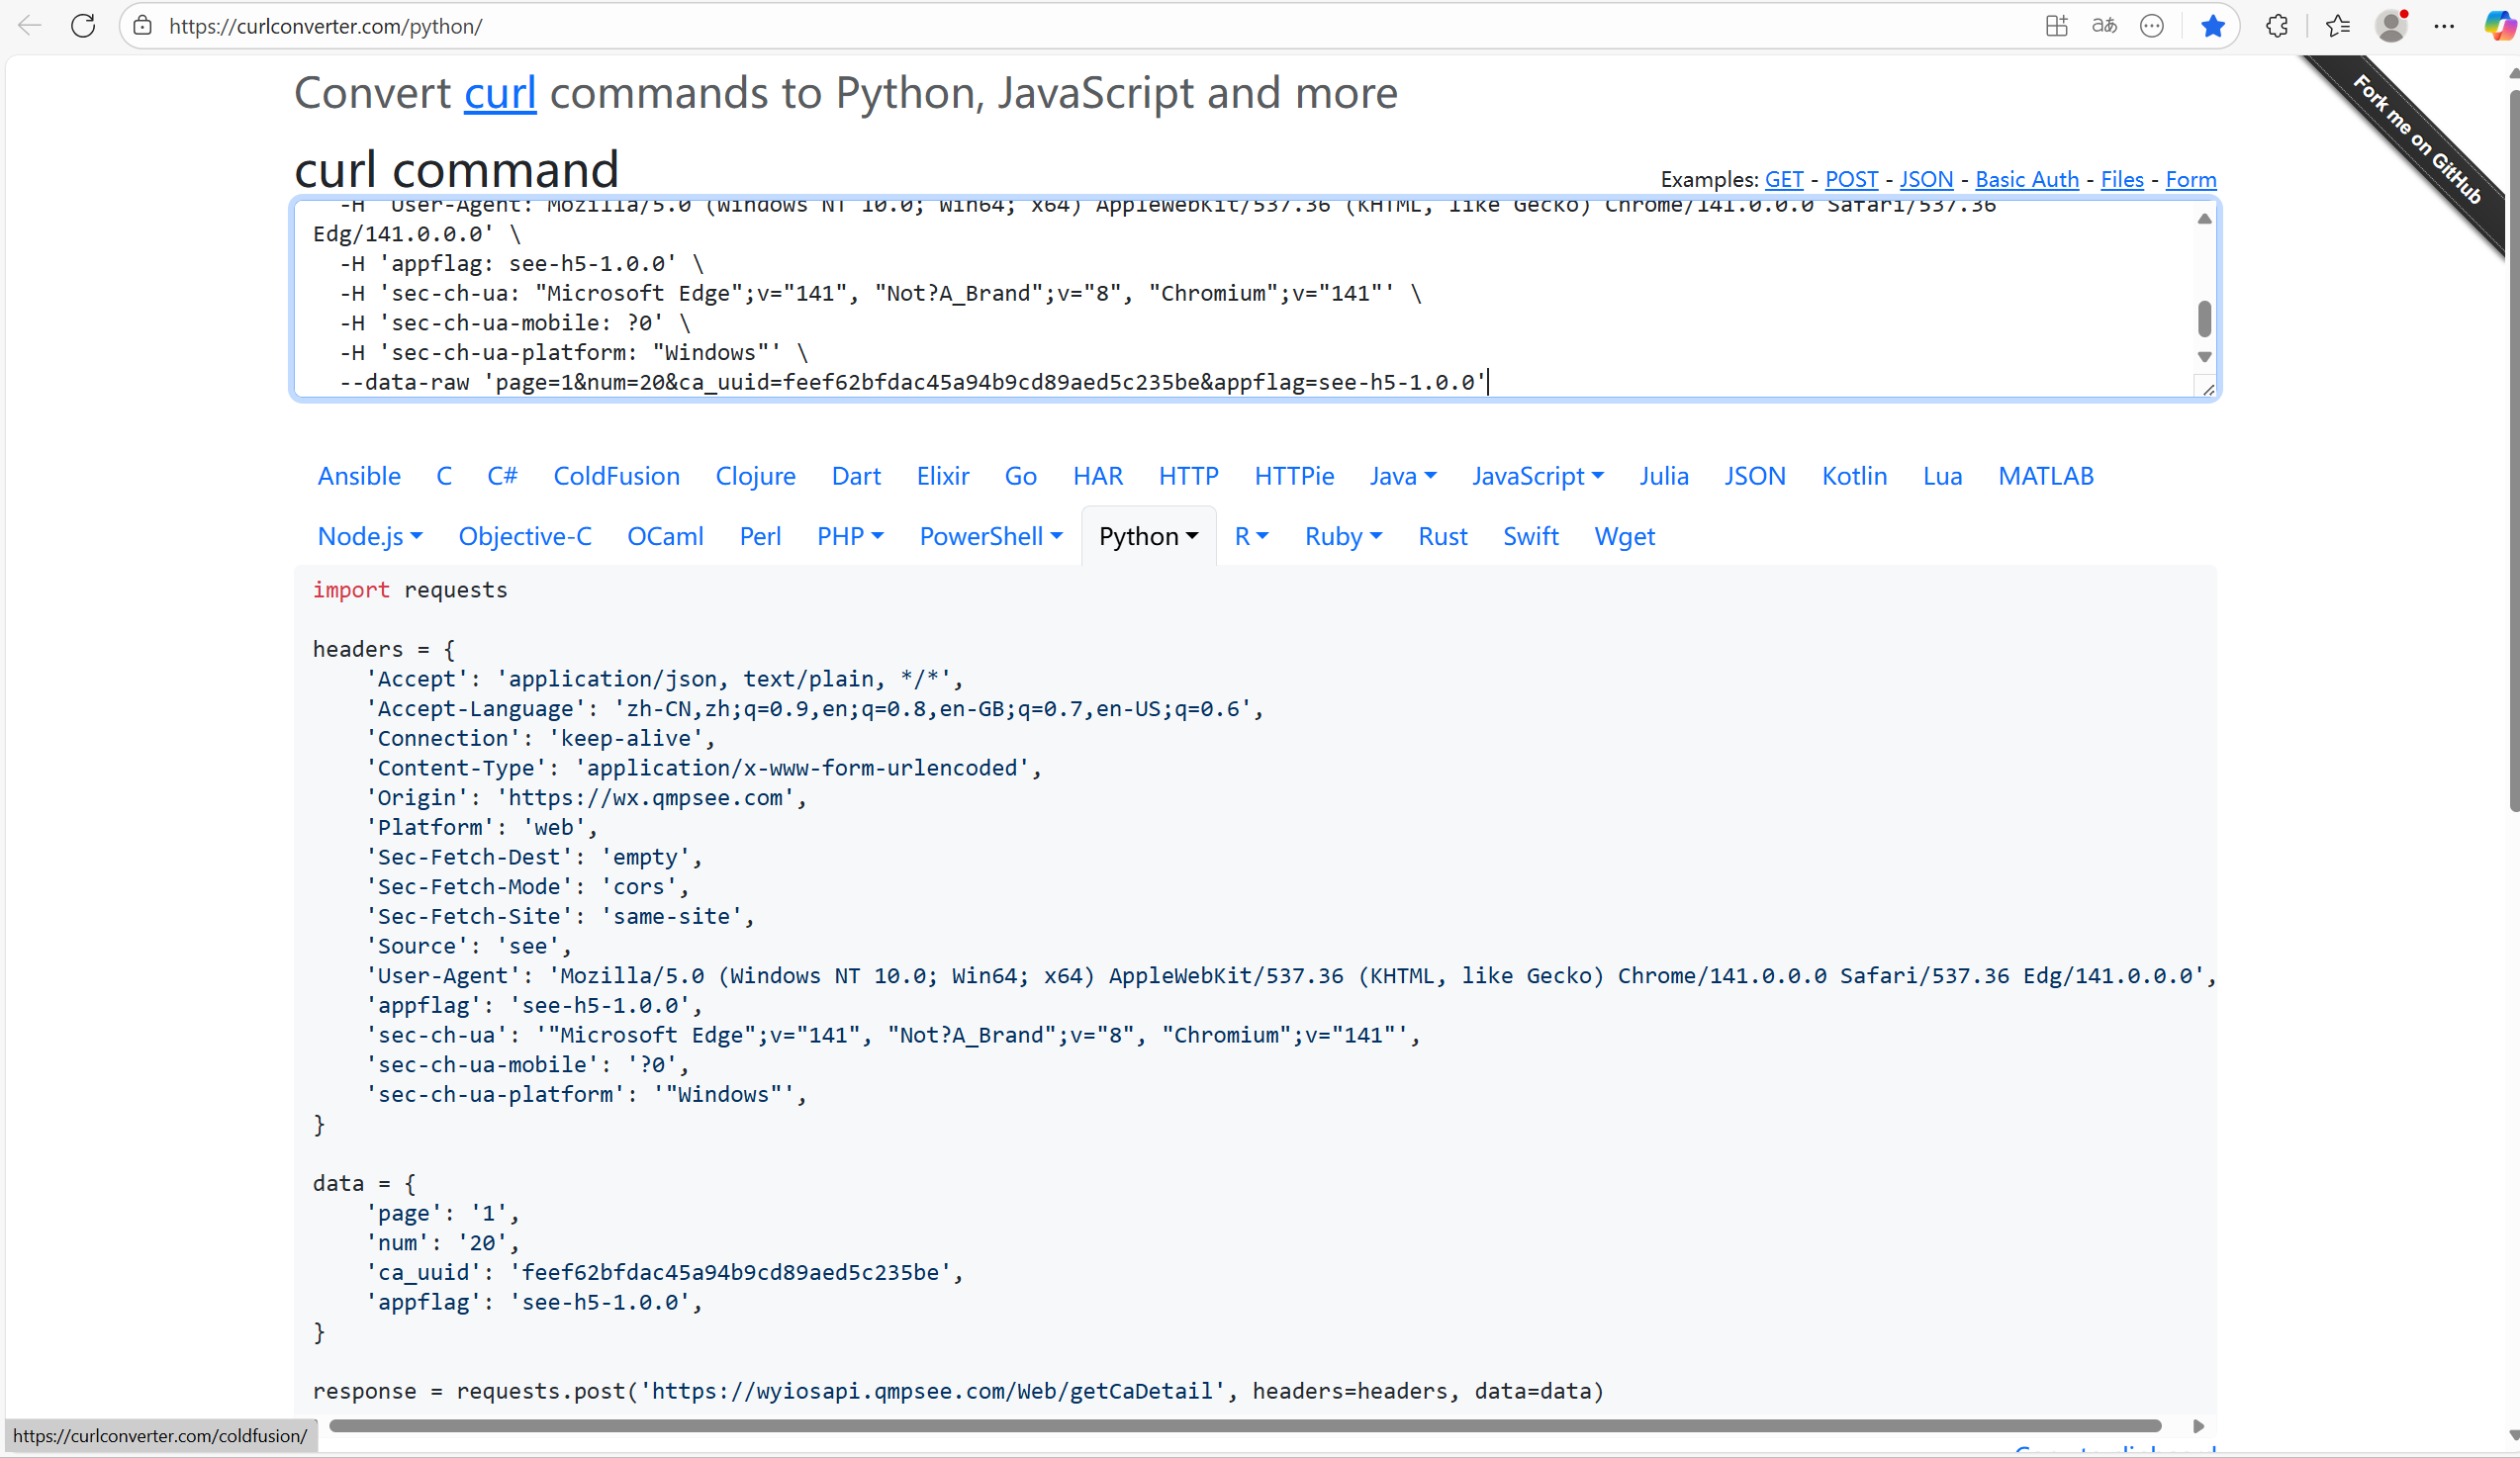Click the horizontal code scrollbar
The width and height of the screenshot is (2520, 1458).
pos(1244,1425)
